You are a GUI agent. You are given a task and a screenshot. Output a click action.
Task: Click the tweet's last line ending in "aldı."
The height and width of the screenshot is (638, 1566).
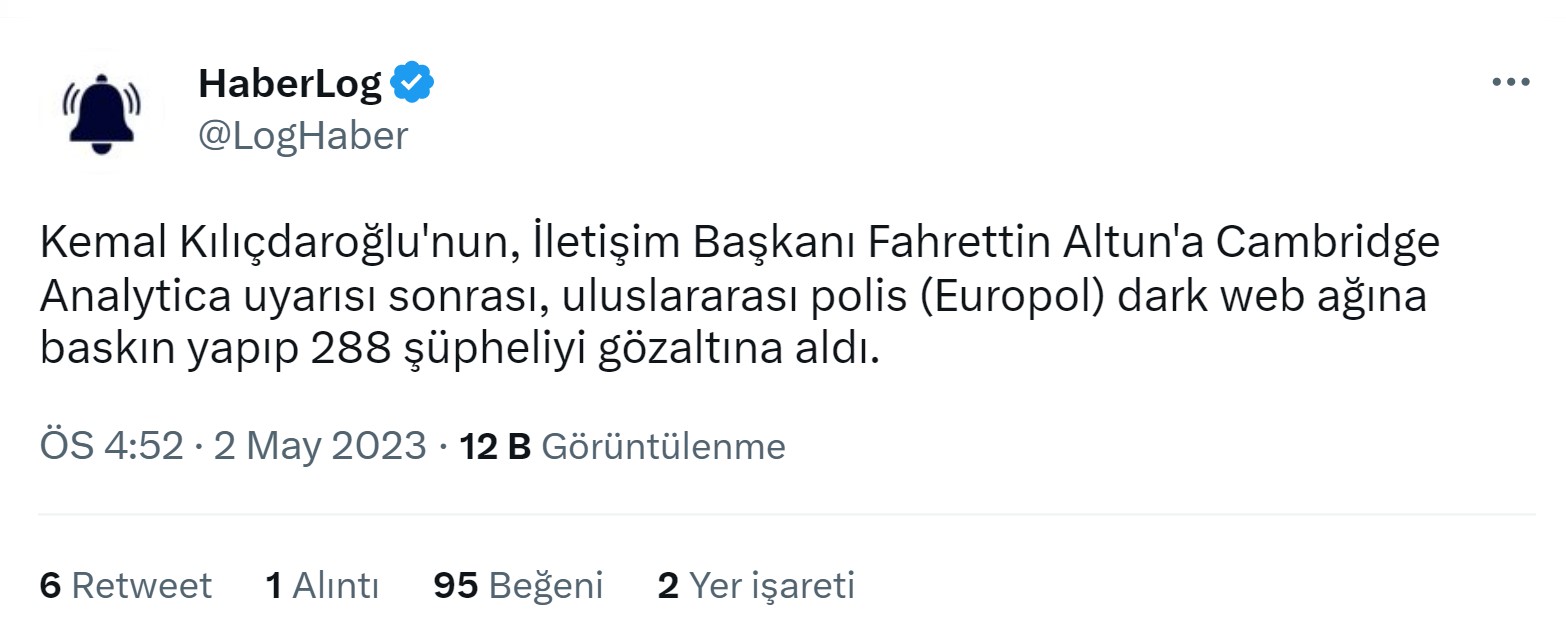(460, 349)
